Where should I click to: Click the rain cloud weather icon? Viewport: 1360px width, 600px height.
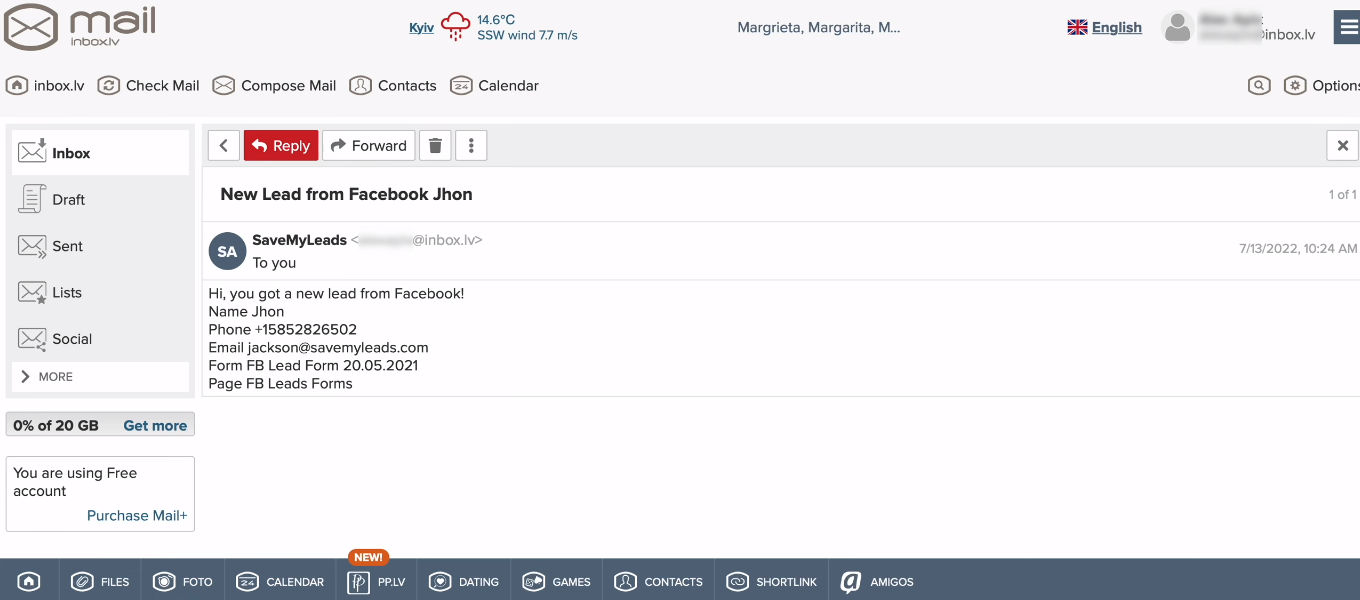pyautogui.click(x=456, y=26)
